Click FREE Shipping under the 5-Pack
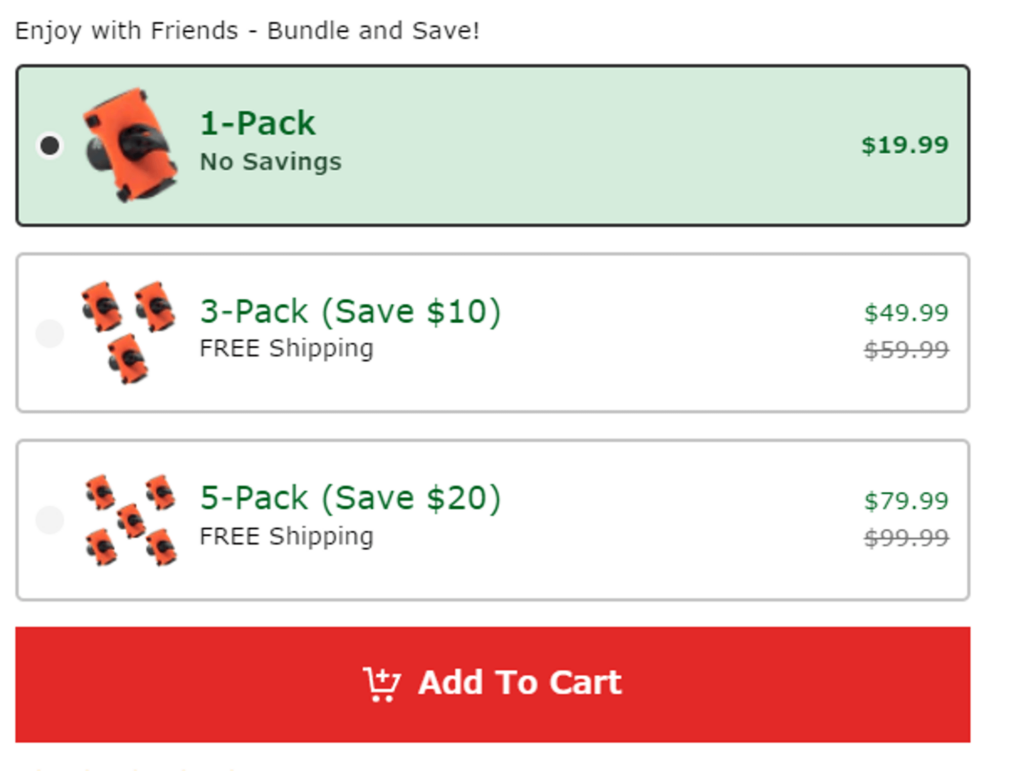 (x=286, y=536)
